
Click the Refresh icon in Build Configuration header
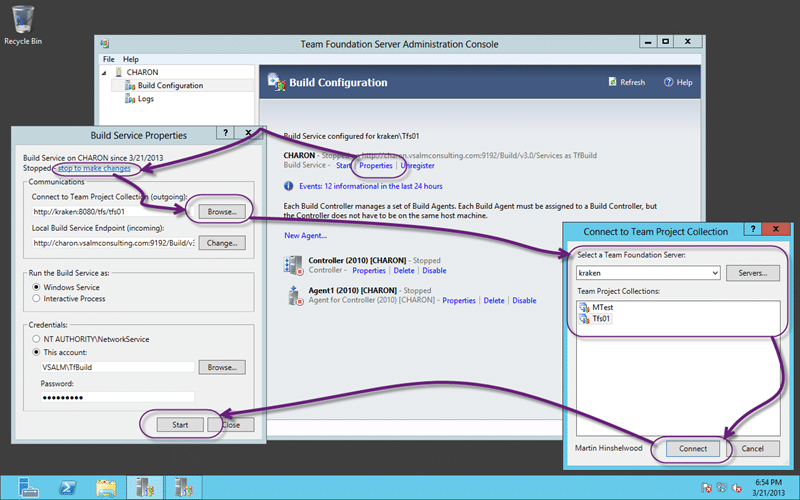(612, 82)
